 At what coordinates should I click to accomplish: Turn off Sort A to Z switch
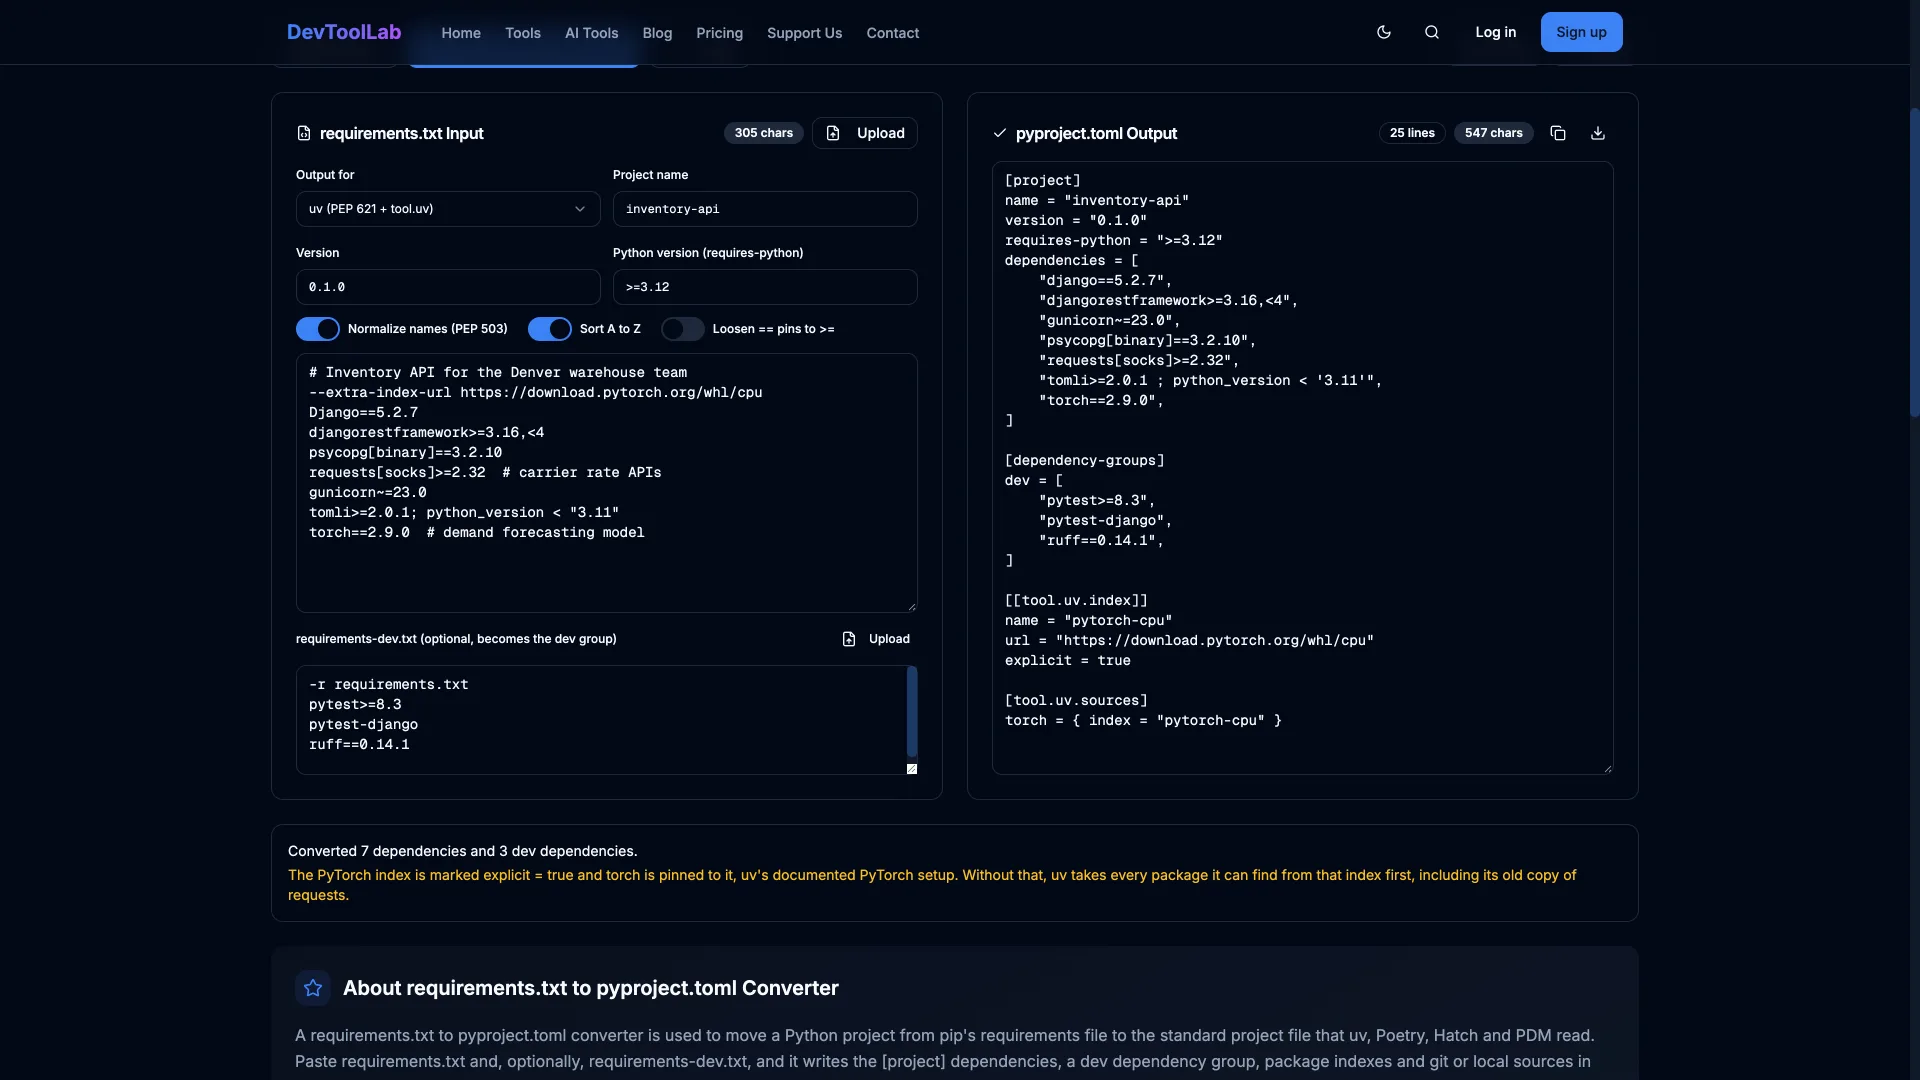tap(550, 329)
